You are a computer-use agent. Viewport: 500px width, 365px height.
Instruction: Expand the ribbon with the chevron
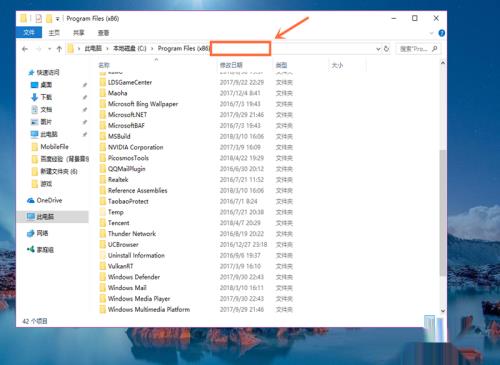[432, 33]
